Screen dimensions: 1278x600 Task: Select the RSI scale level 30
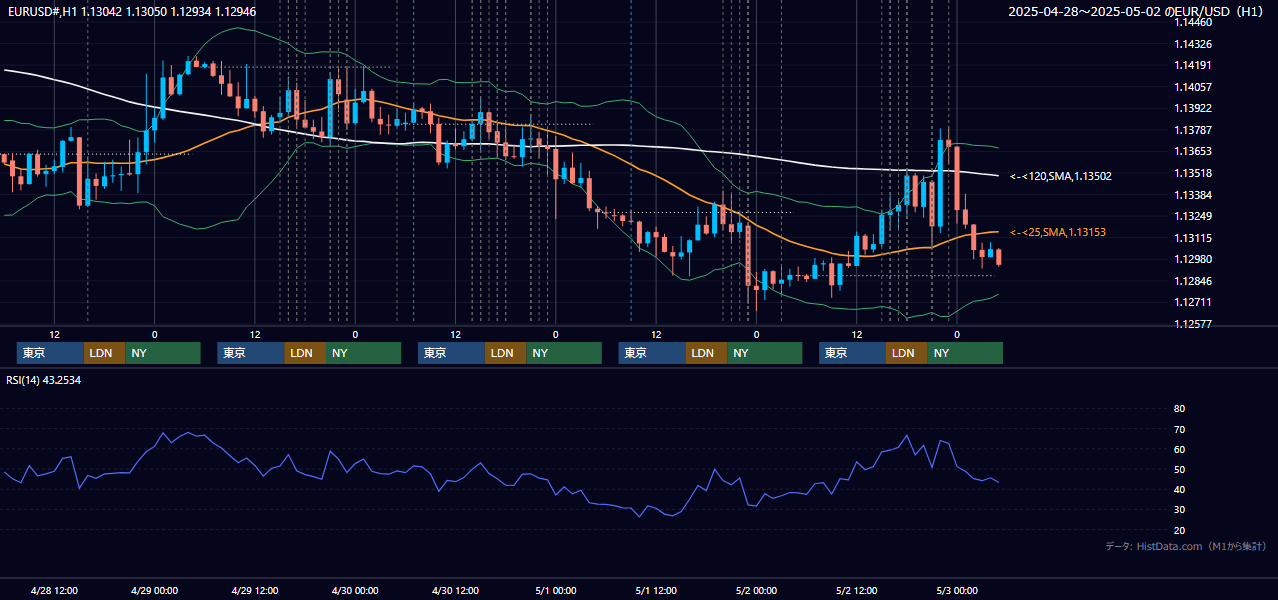point(1179,509)
